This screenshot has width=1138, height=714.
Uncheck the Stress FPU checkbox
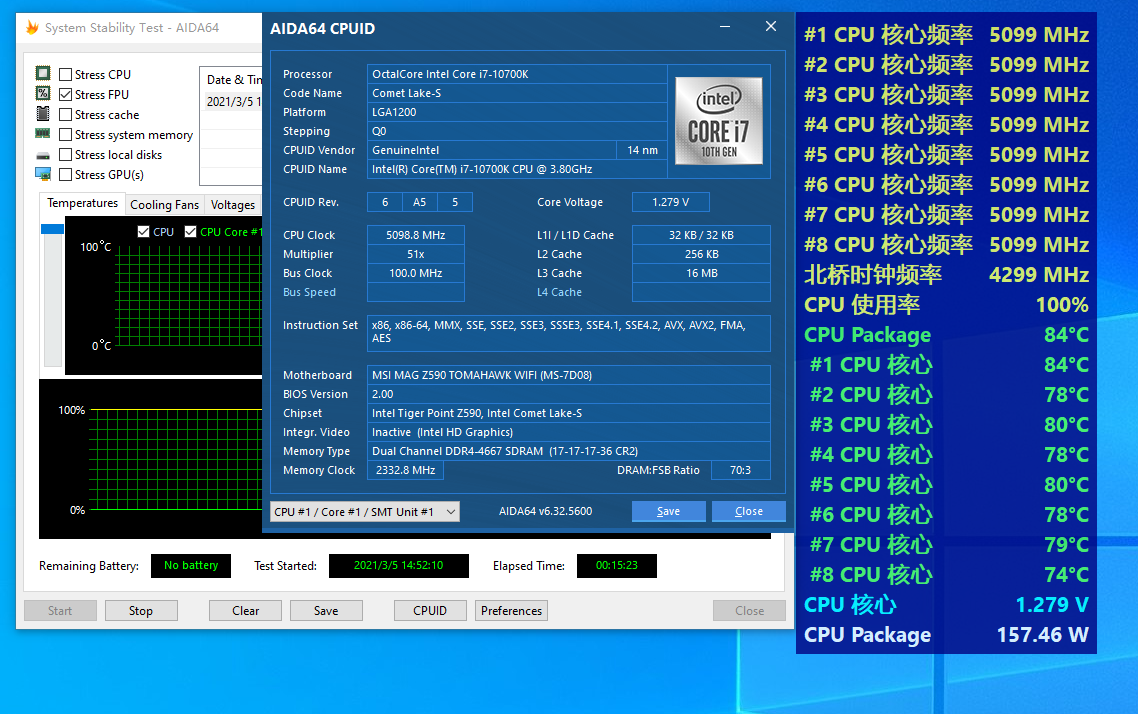(x=65, y=94)
